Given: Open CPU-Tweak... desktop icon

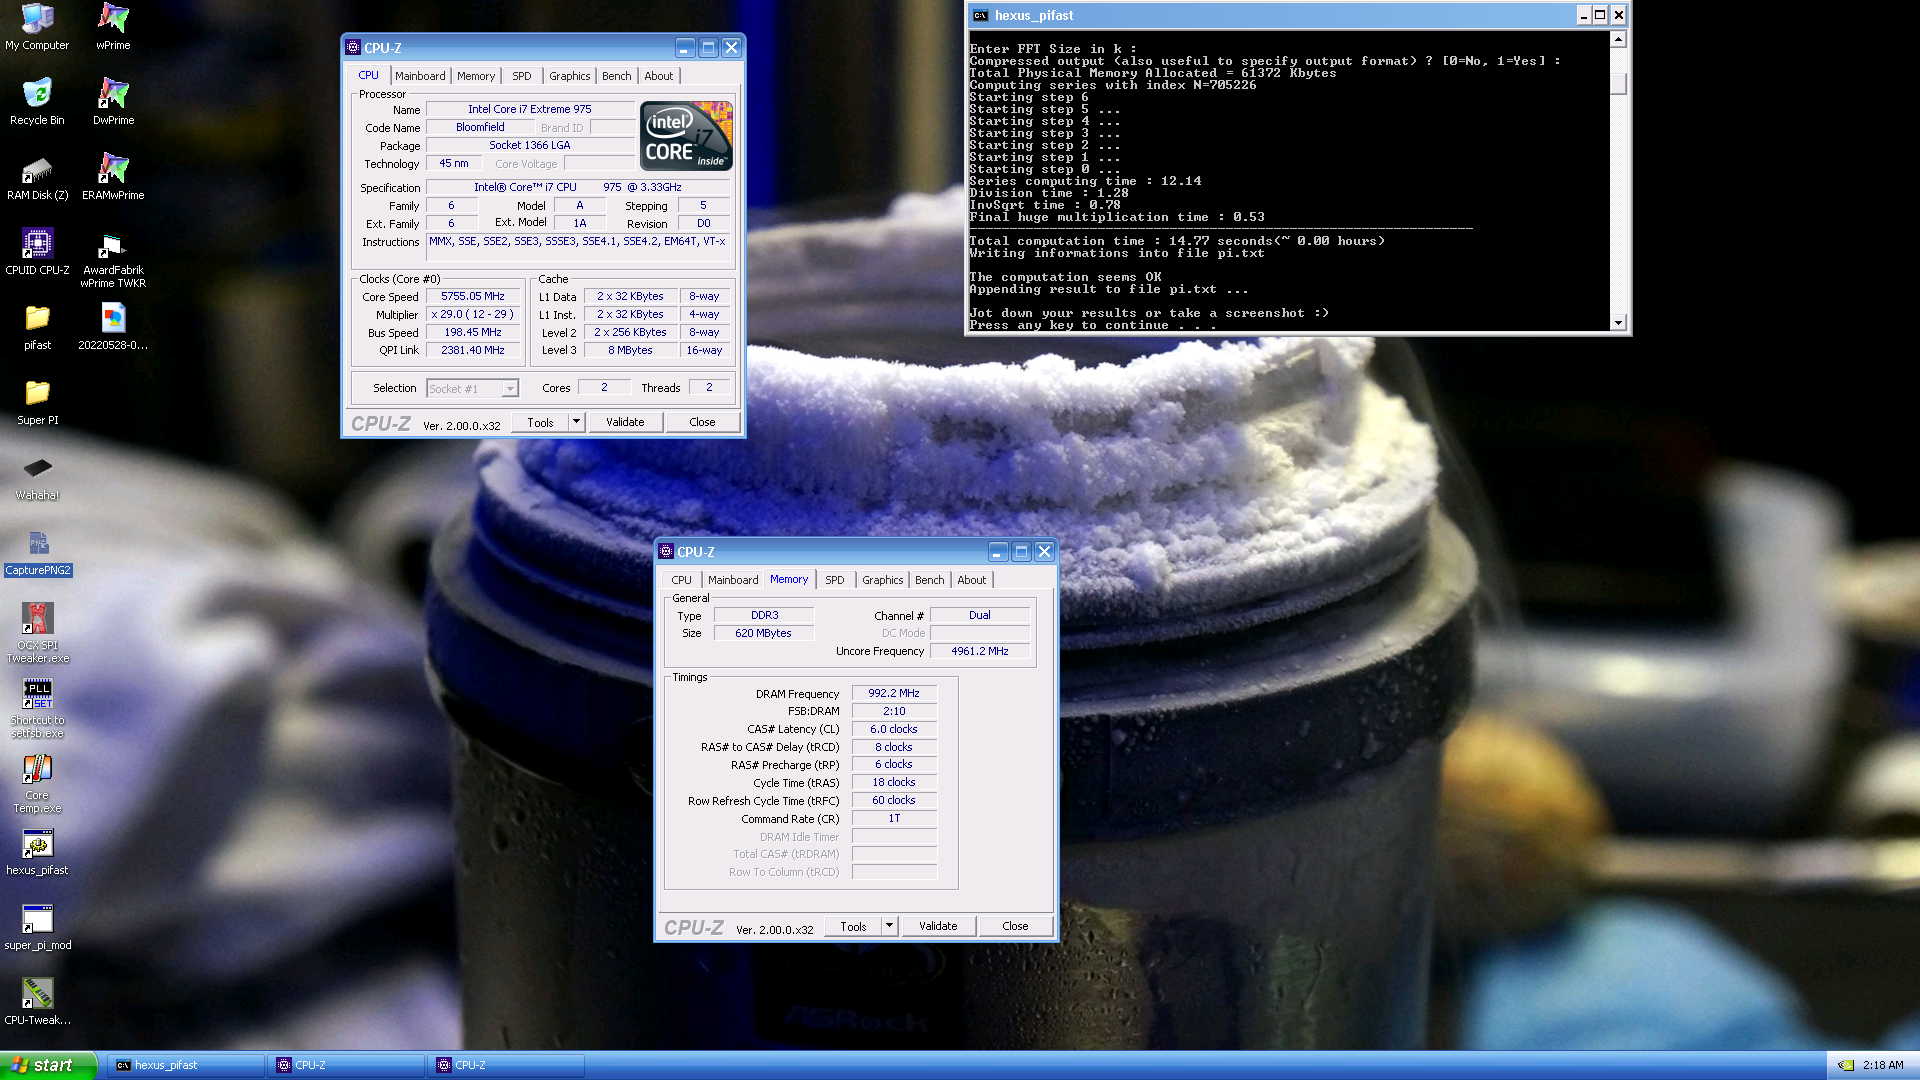Looking at the screenshot, I should (x=37, y=1002).
